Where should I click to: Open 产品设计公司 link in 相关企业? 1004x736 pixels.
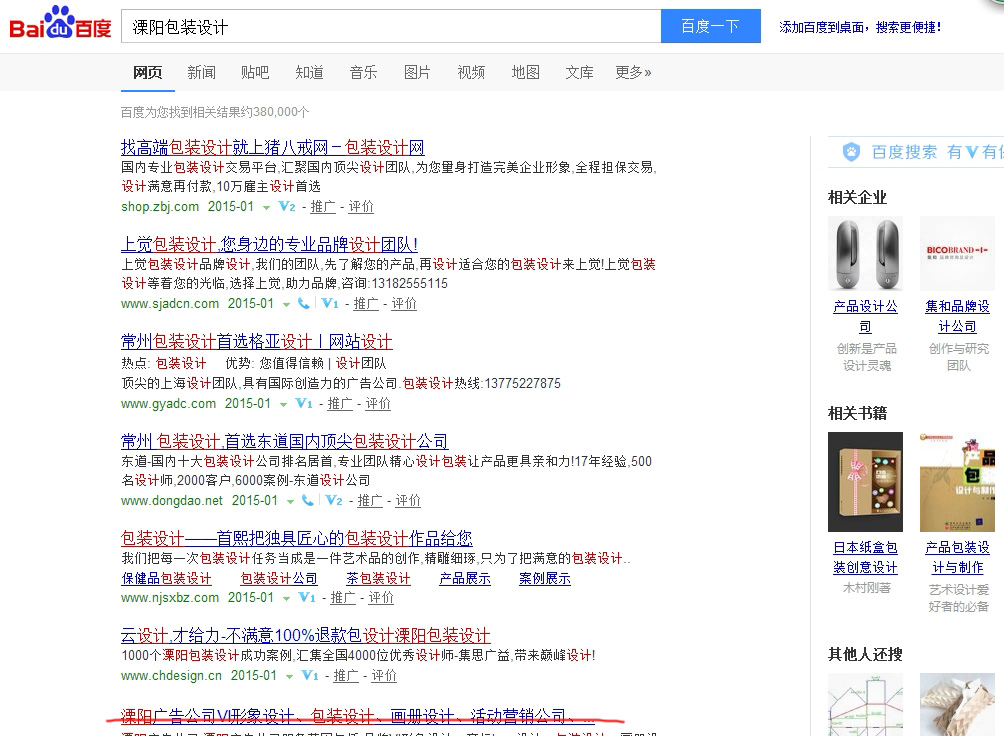(x=865, y=316)
